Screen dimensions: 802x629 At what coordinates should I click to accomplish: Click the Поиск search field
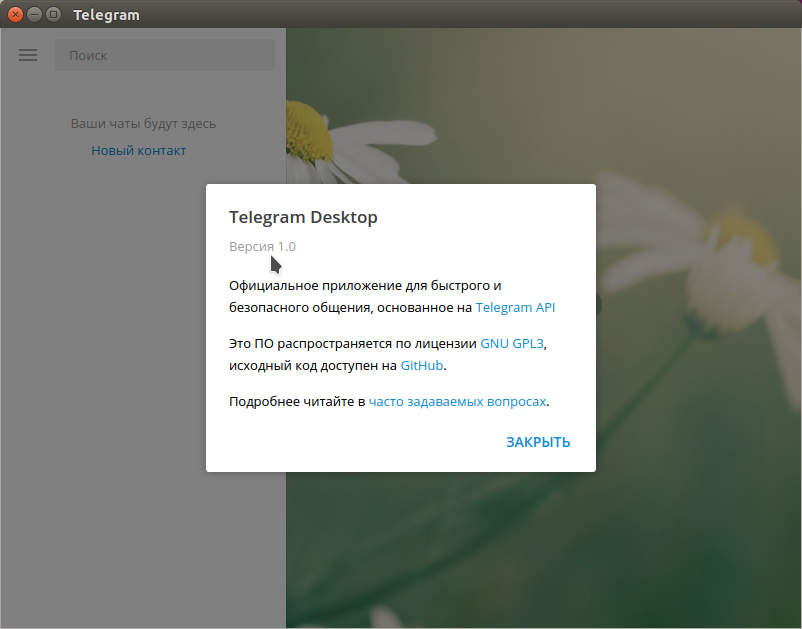point(165,55)
